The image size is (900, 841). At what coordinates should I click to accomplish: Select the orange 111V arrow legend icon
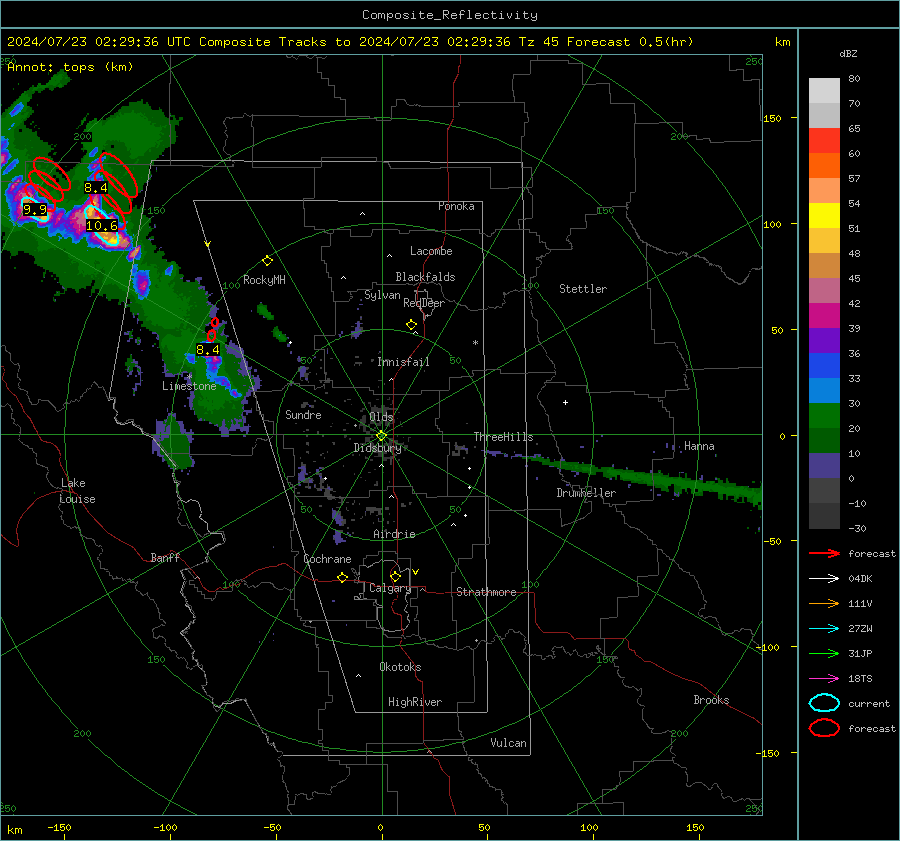[824, 603]
